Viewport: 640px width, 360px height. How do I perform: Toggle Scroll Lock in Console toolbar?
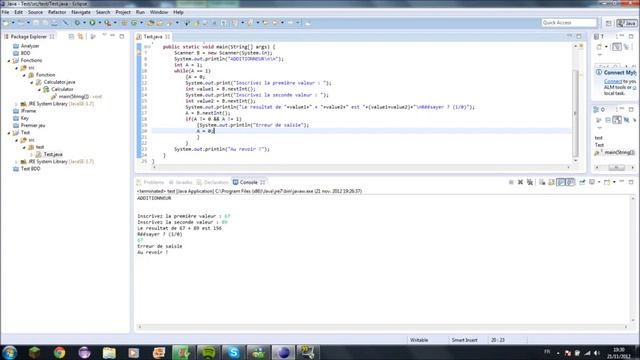point(551,182)
